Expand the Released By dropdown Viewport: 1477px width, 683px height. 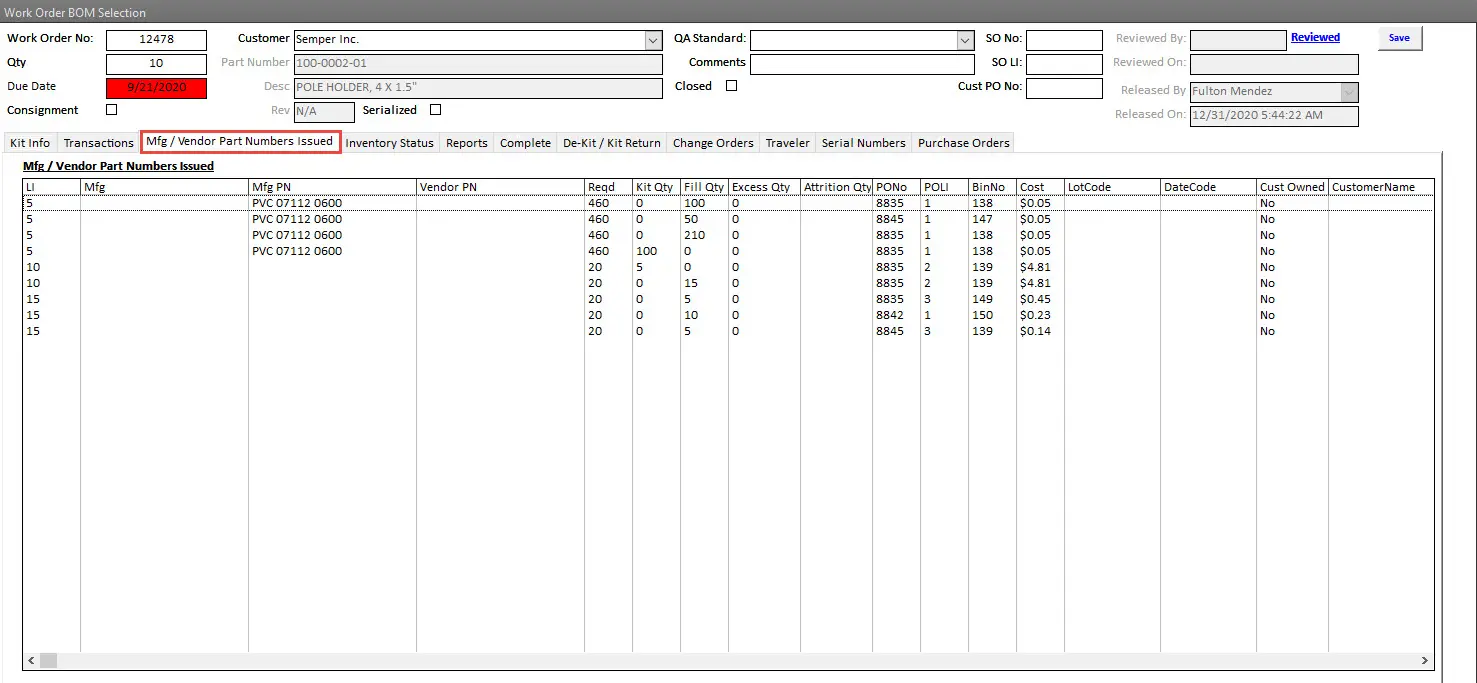[1349, 92]
